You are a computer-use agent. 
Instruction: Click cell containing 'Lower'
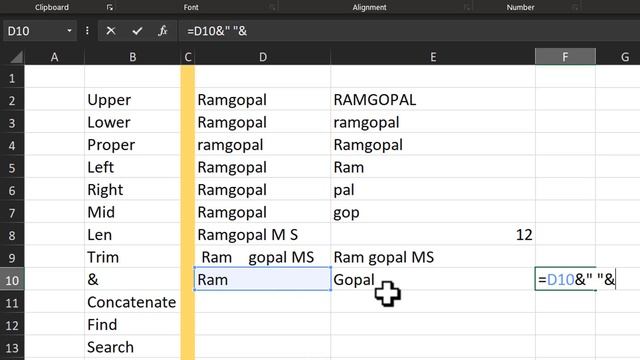[132, 122]
